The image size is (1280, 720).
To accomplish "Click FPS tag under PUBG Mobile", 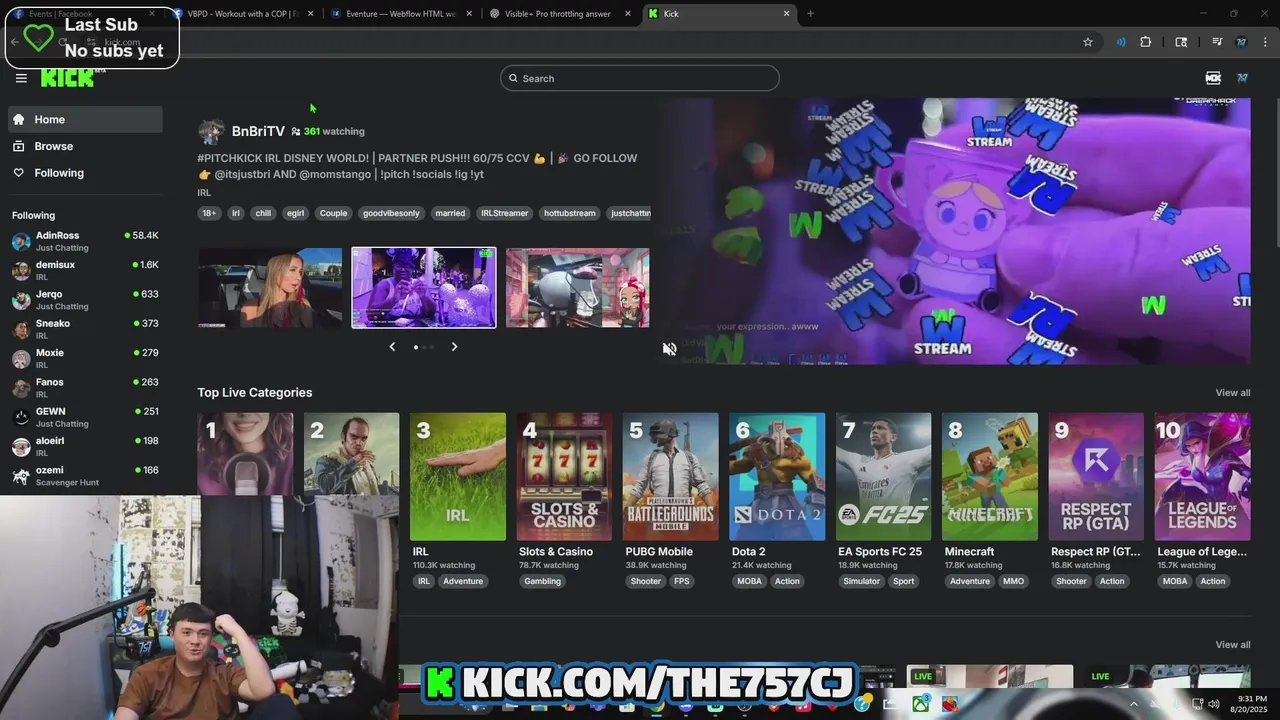I will (681, 581).
